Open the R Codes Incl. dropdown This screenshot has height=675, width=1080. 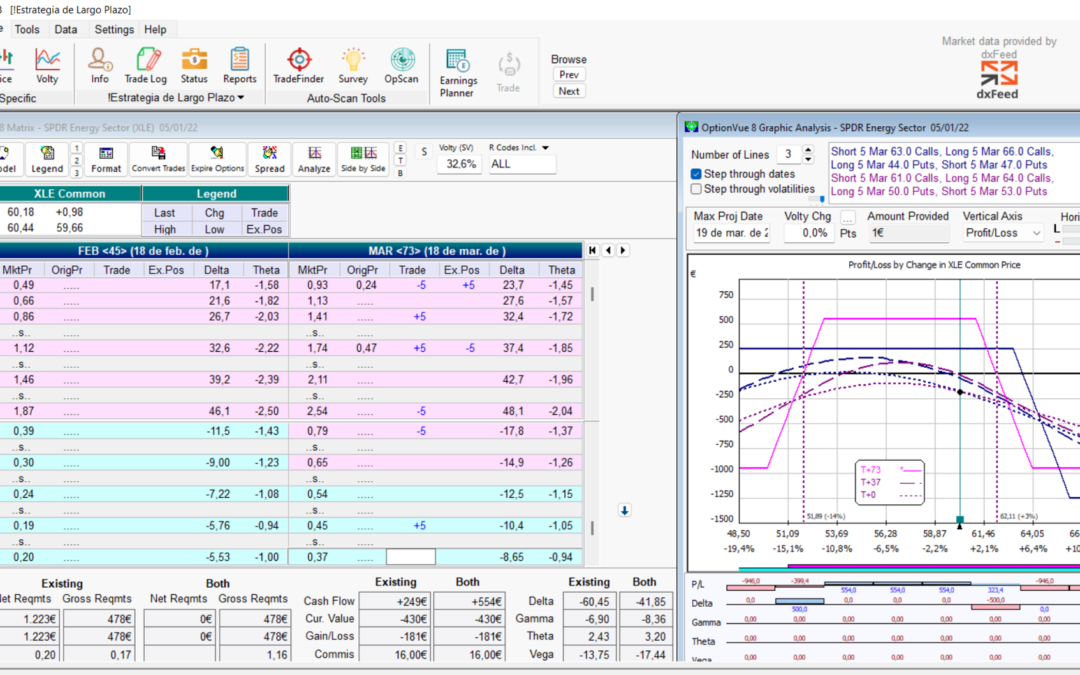[546, 147]
